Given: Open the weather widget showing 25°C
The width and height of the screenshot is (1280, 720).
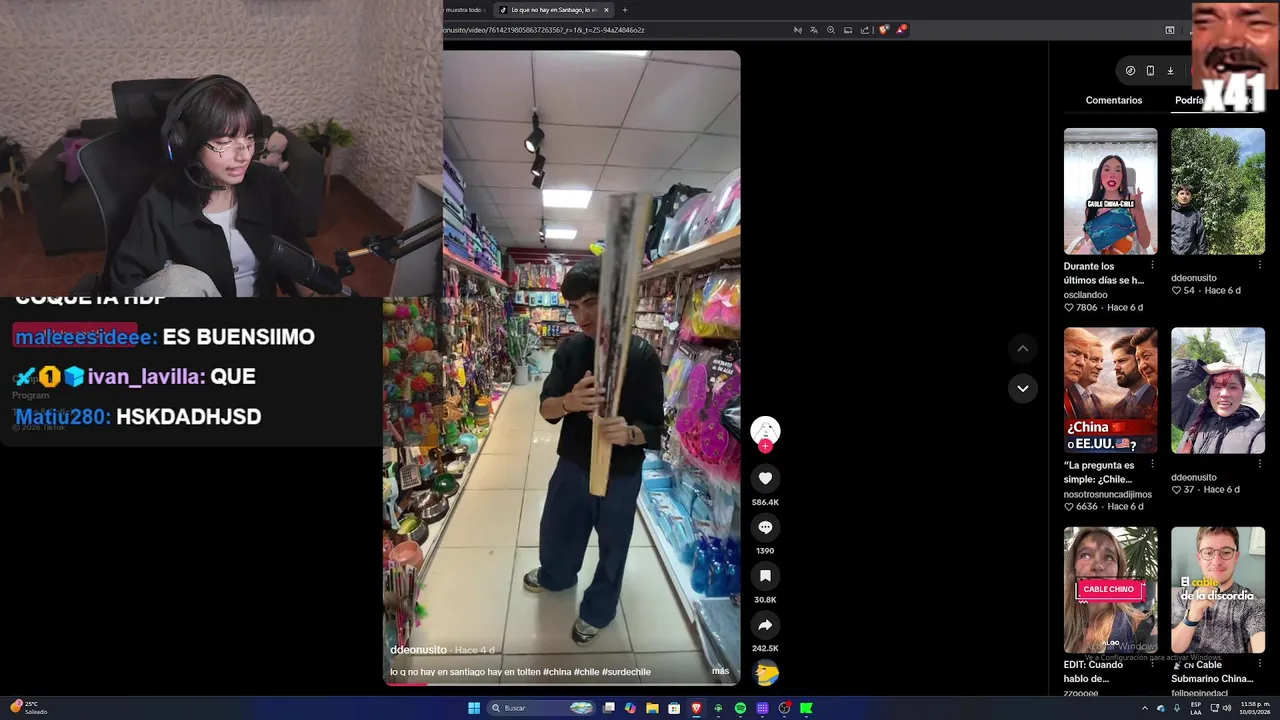Looking at the screenshot, I should [30, 707].
